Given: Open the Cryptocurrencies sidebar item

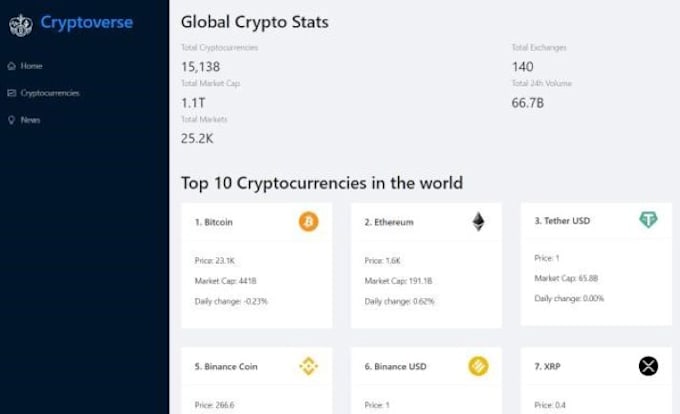Looking at the screenshot, I should (43, 93).
